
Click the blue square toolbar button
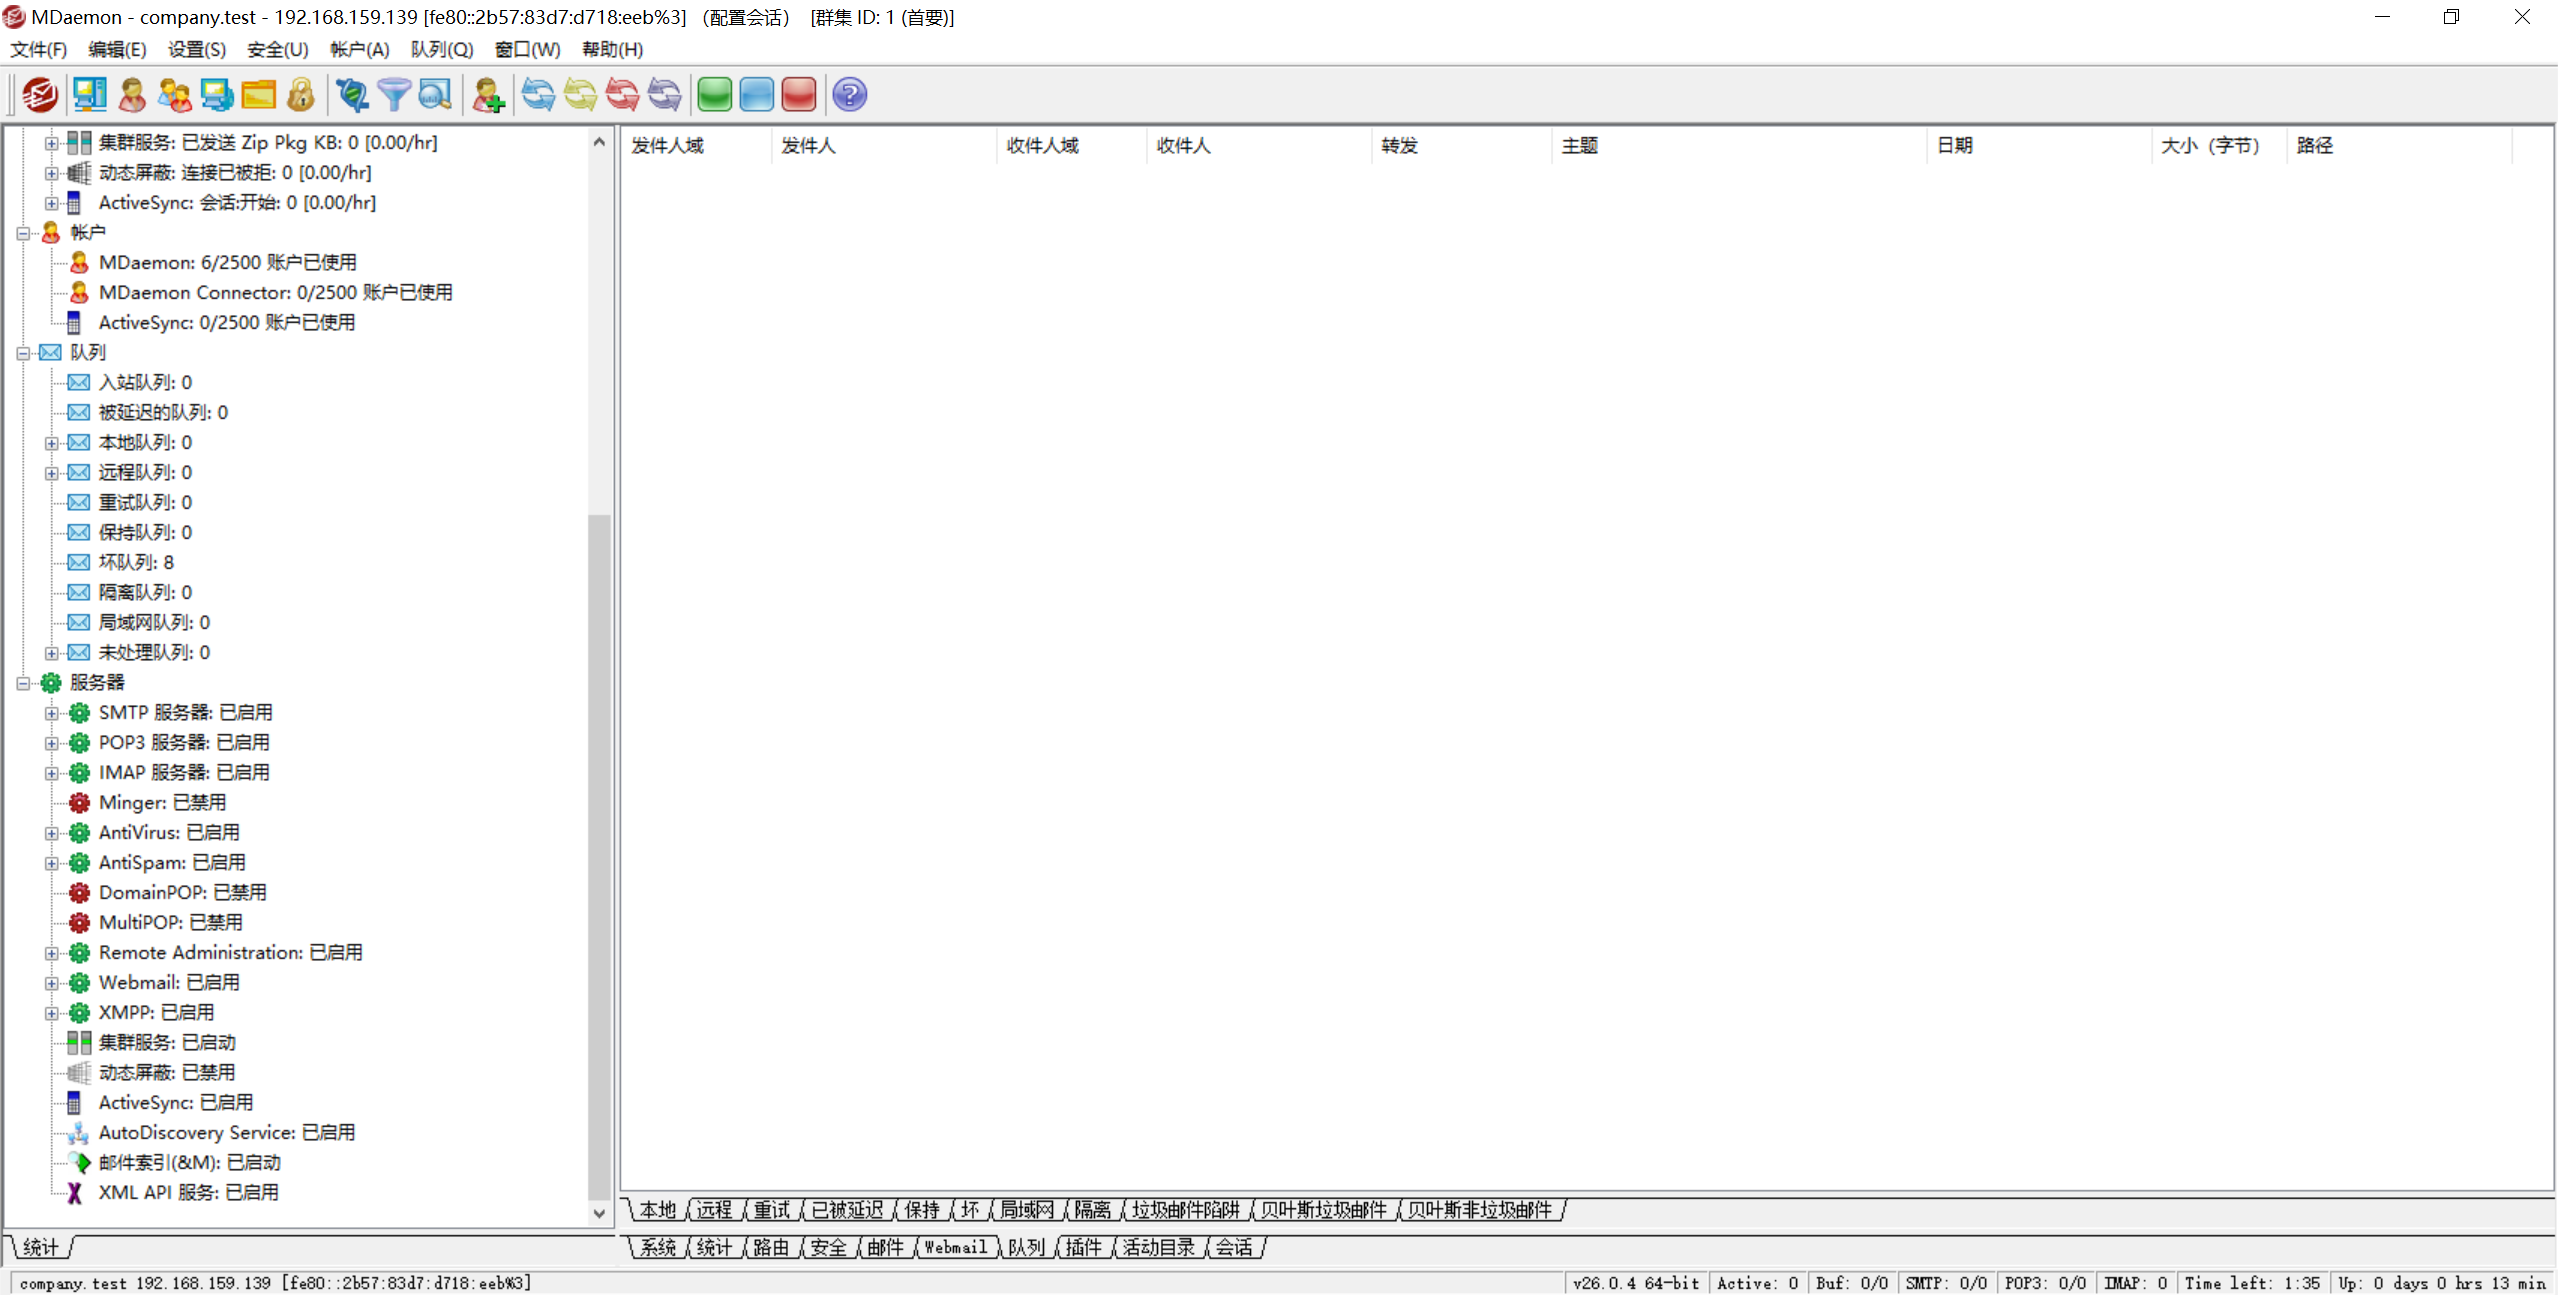pyautogui.click(x=756, y=95)
